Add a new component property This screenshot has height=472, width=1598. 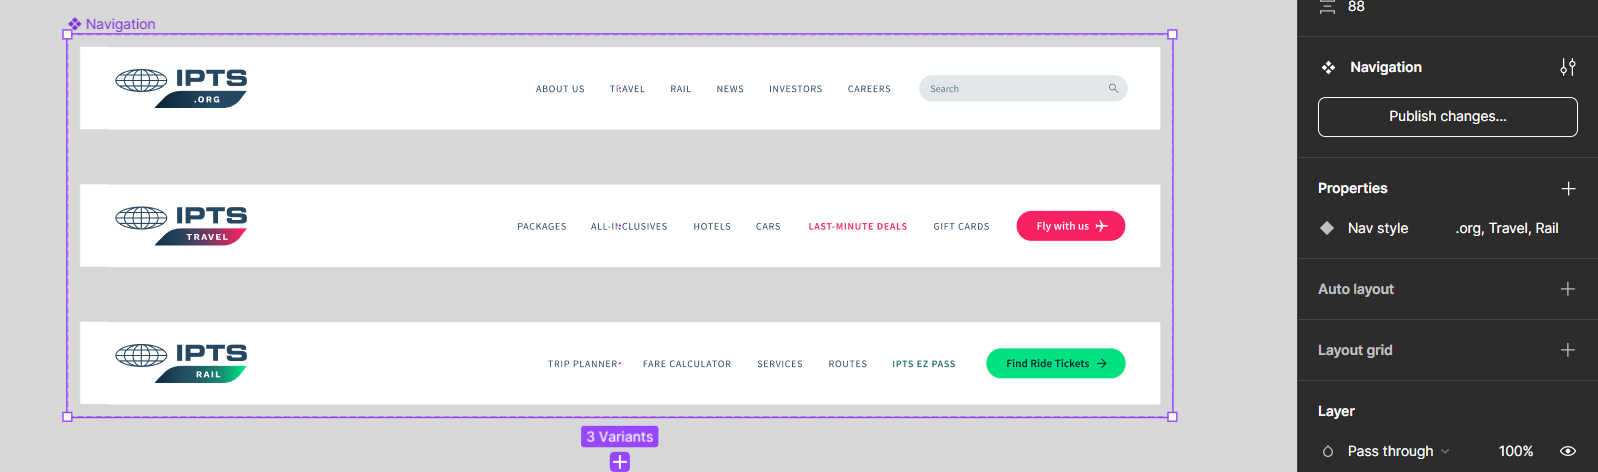[x=1568, y=189]
